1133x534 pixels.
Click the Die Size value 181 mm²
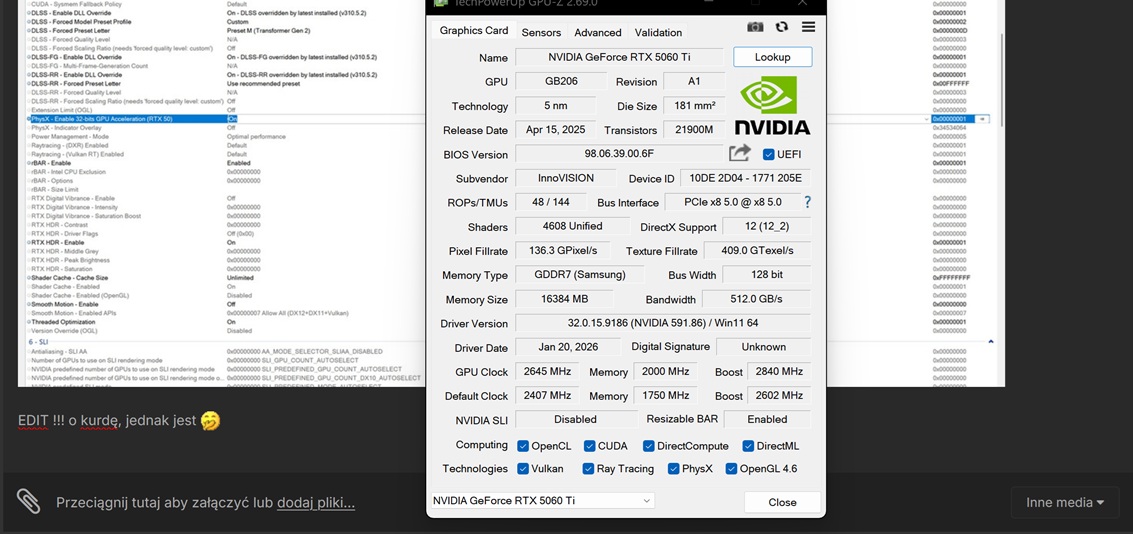[x=694, y=105]
